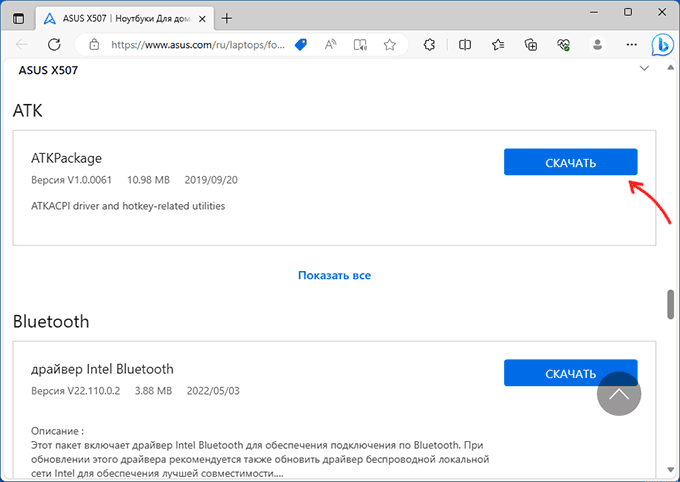Jump to top with round arrow button
This screenshot has height=482, width=680.
tap(619, 394)
